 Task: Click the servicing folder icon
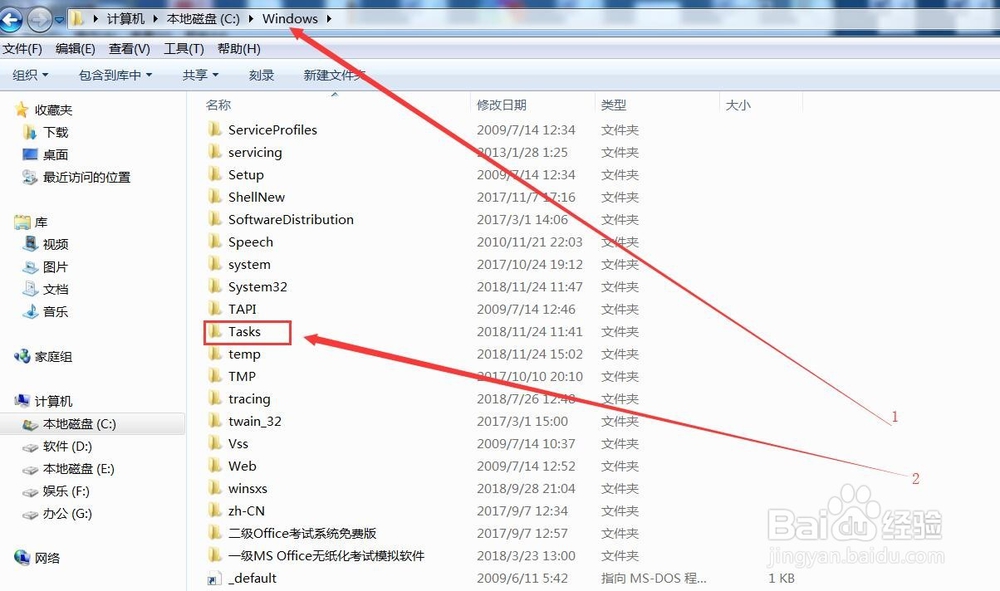click(214, 152)
